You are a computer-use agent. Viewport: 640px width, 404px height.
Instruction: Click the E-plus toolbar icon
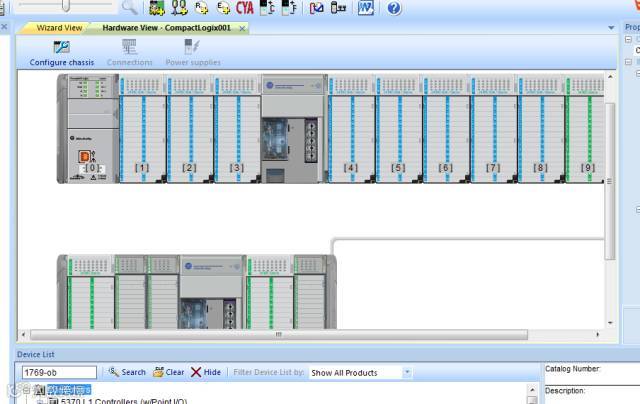[x=223, y=7]
